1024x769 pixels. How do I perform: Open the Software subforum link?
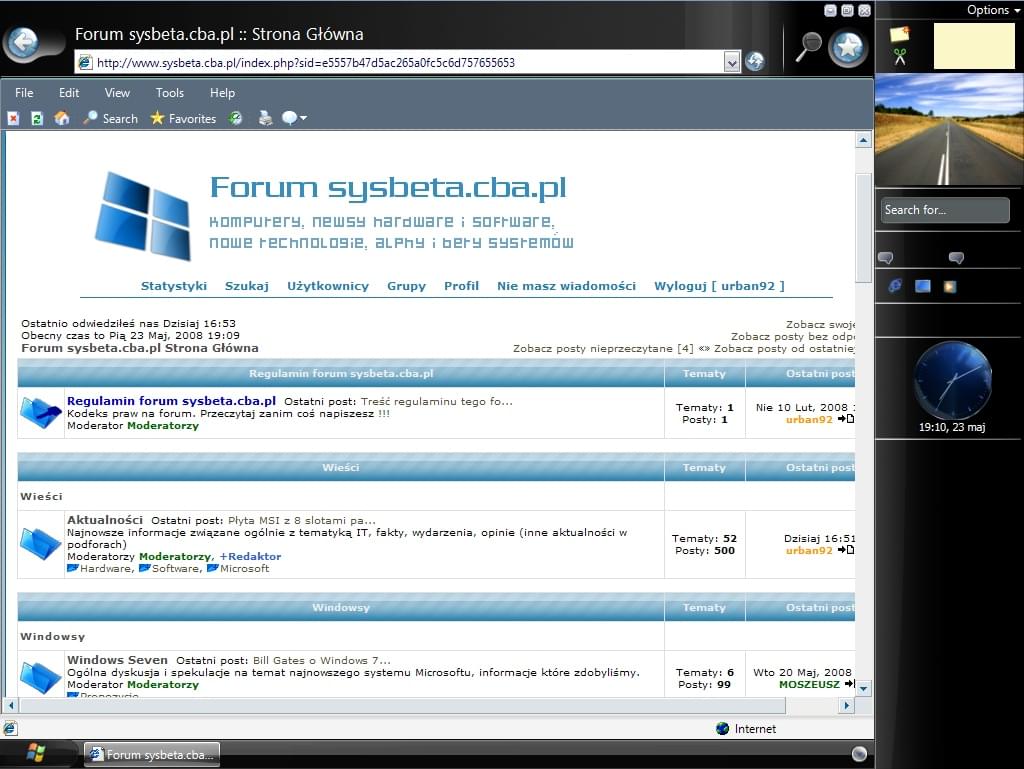[x=176, y=569]
